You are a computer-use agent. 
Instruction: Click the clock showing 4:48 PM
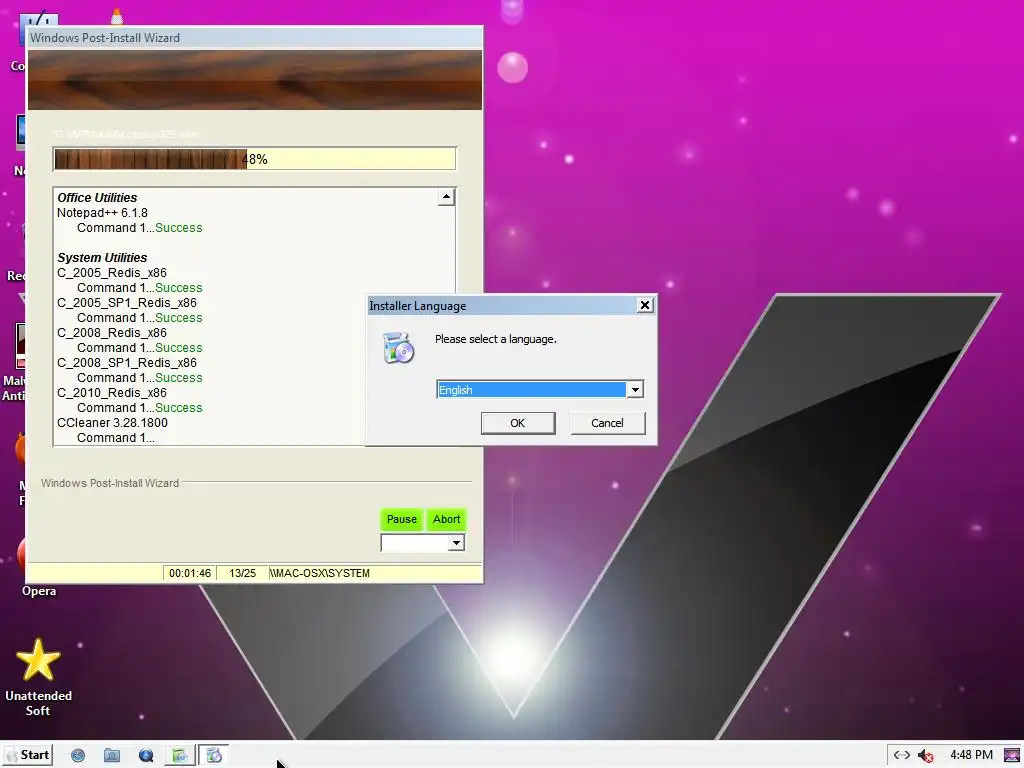971,755
